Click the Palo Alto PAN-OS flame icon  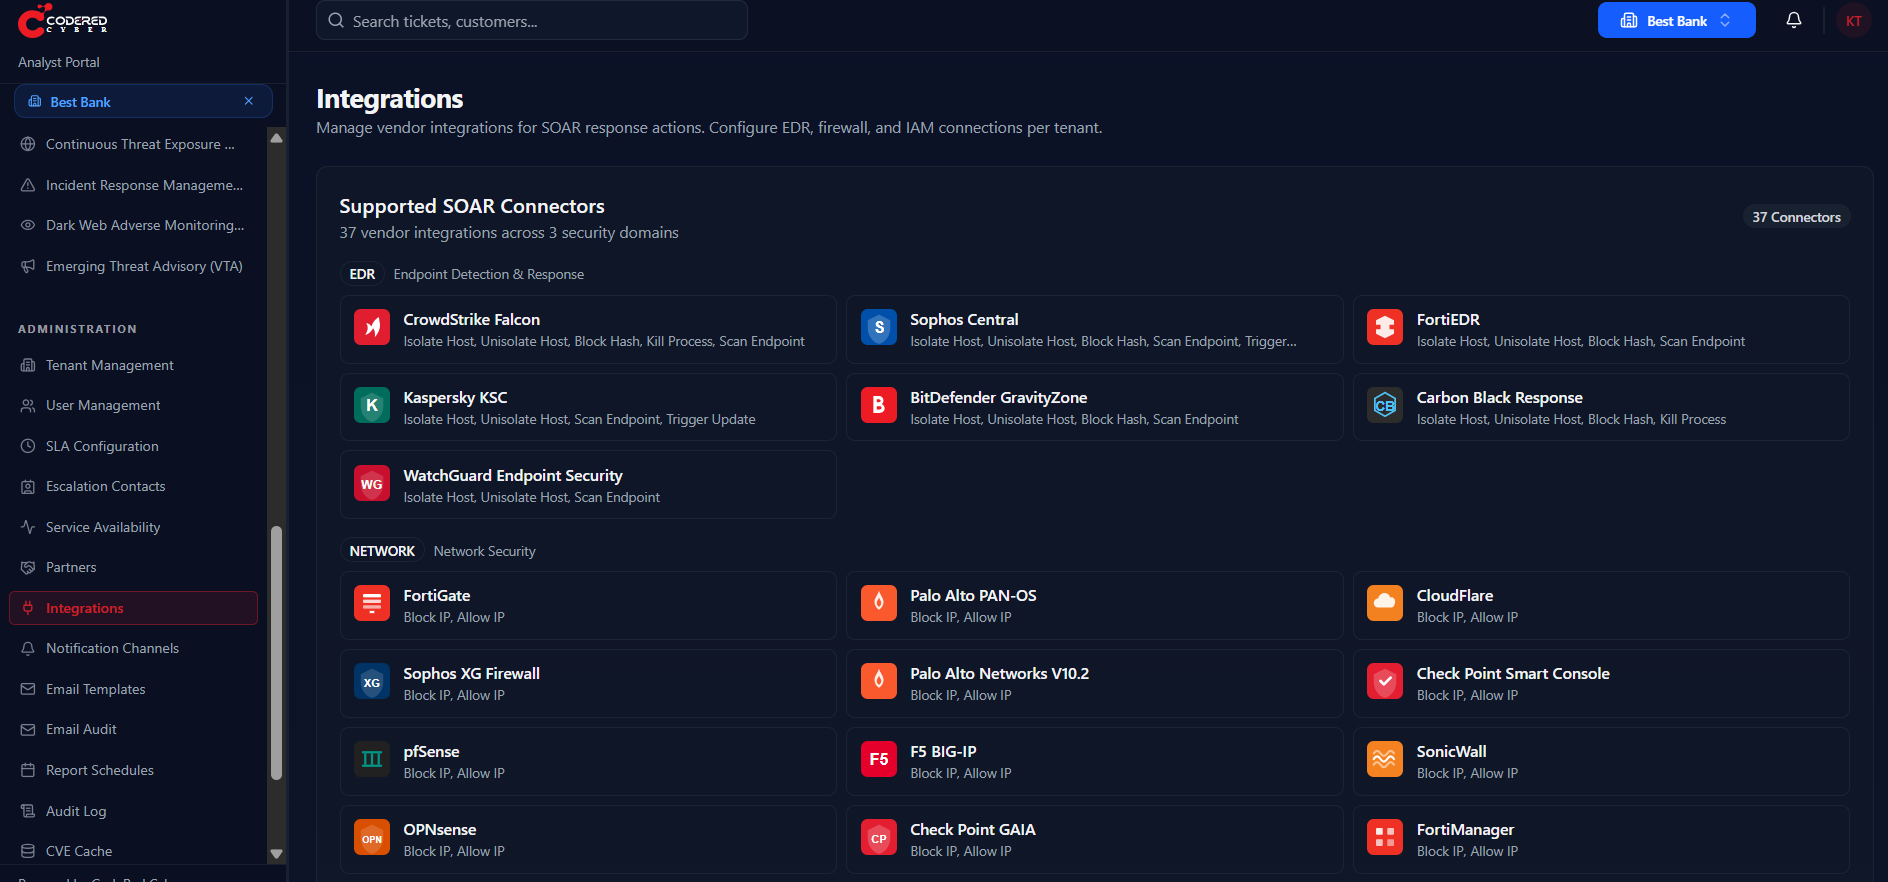point(879,603)
